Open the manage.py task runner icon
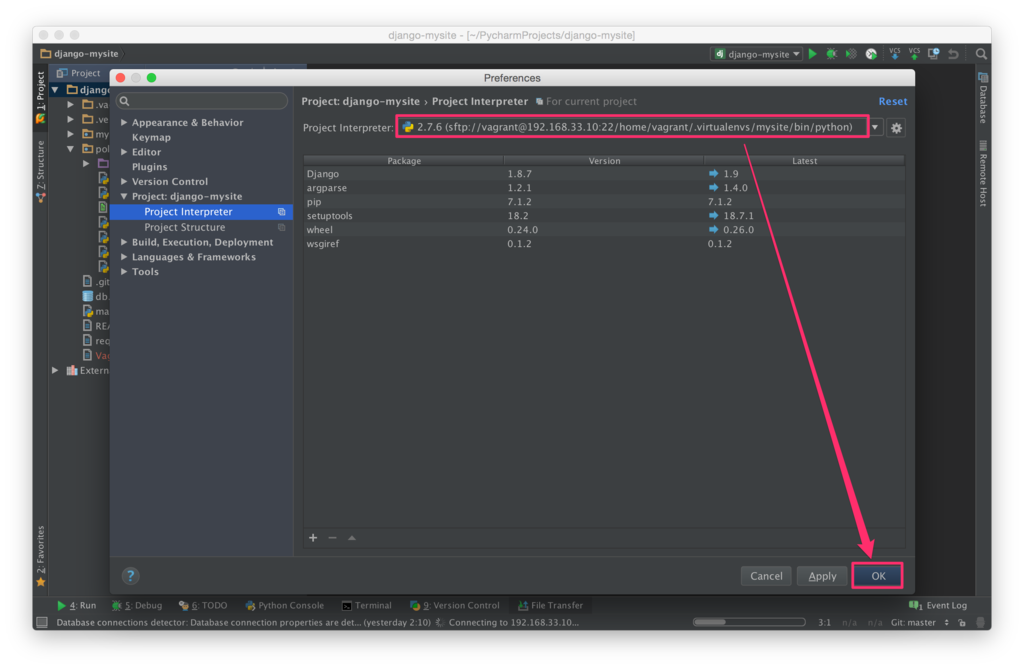 click(x=871, y=54)
